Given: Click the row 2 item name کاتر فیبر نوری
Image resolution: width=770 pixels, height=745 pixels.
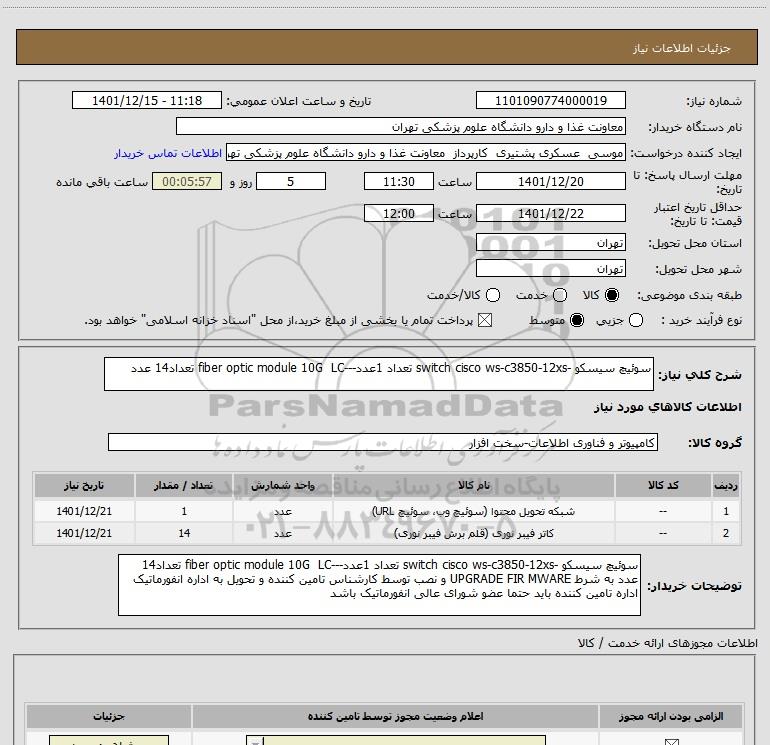Looking at the screenshot, I should (x=473, y=533).
